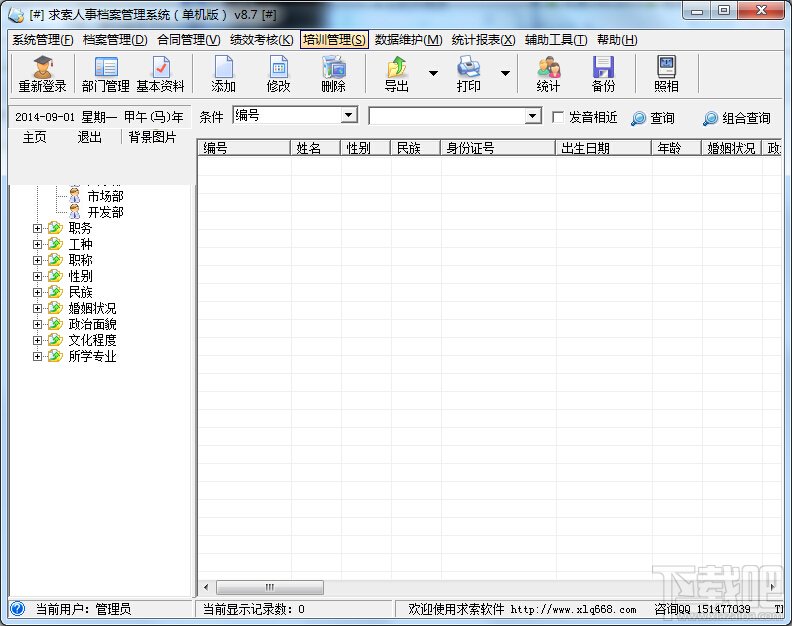Click the 民族 folder icon in tree
The height and width of the screenshot is (626, 792).
click(x=55, y=292)
